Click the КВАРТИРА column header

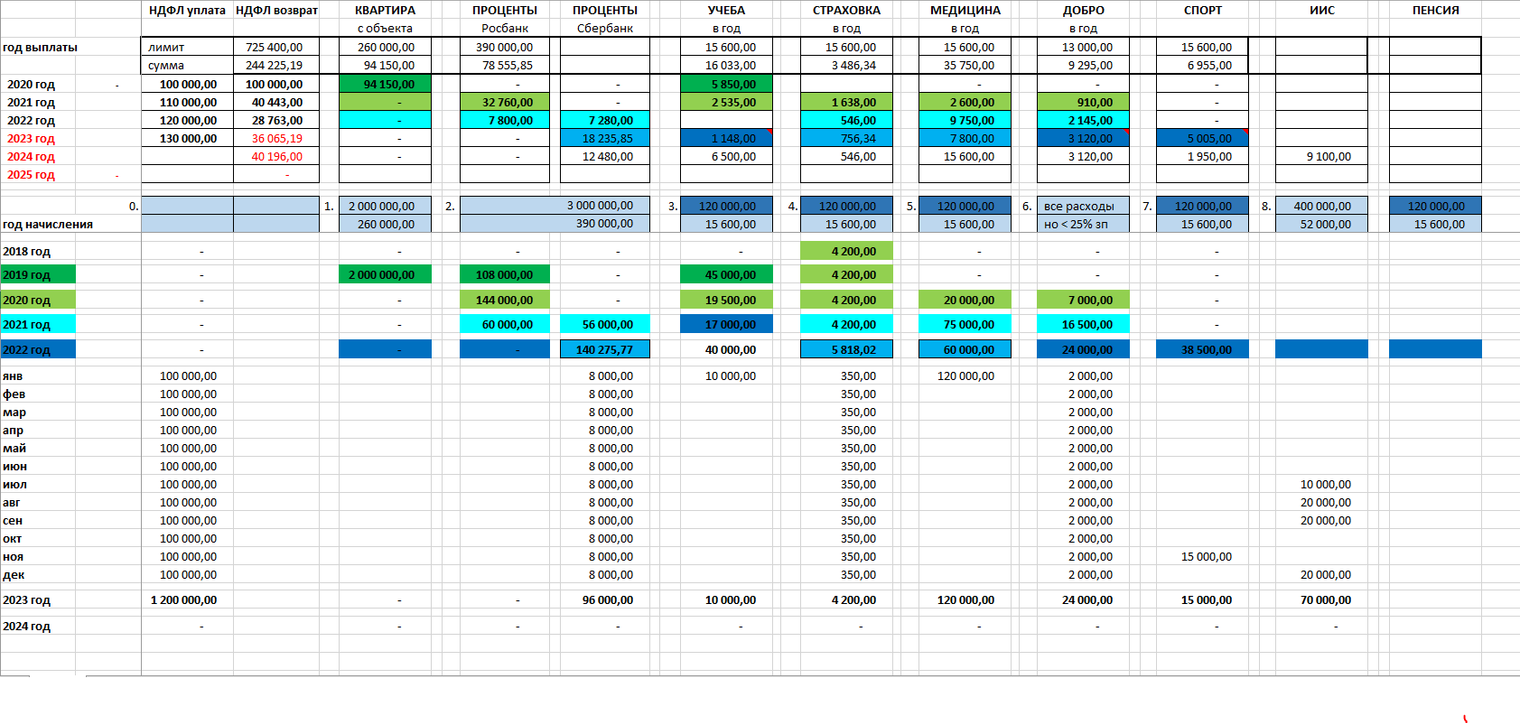pos(385,10)
